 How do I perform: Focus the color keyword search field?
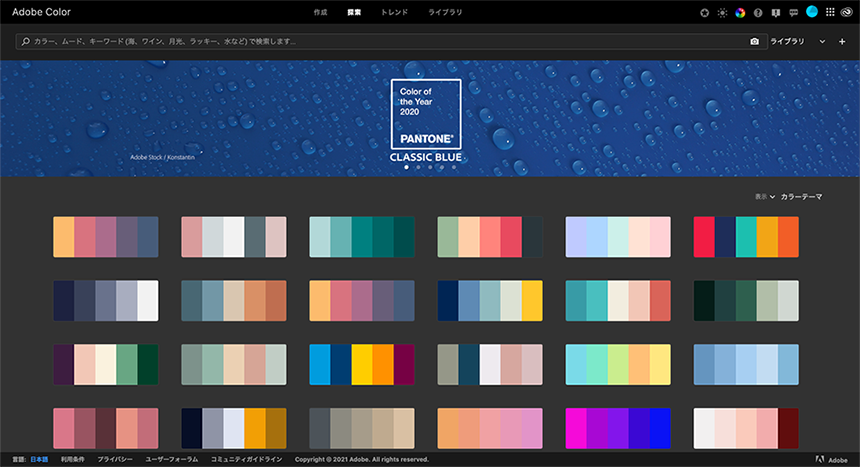tap(392, 41)
